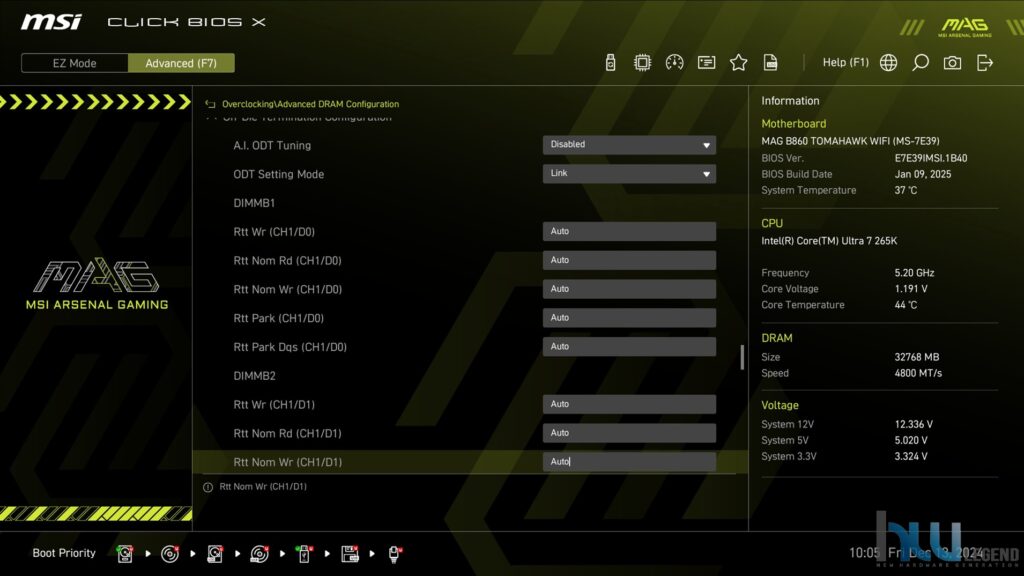Click the file document icon in the toolbar
The image size is (1024, 576).
tap(771, 63)
